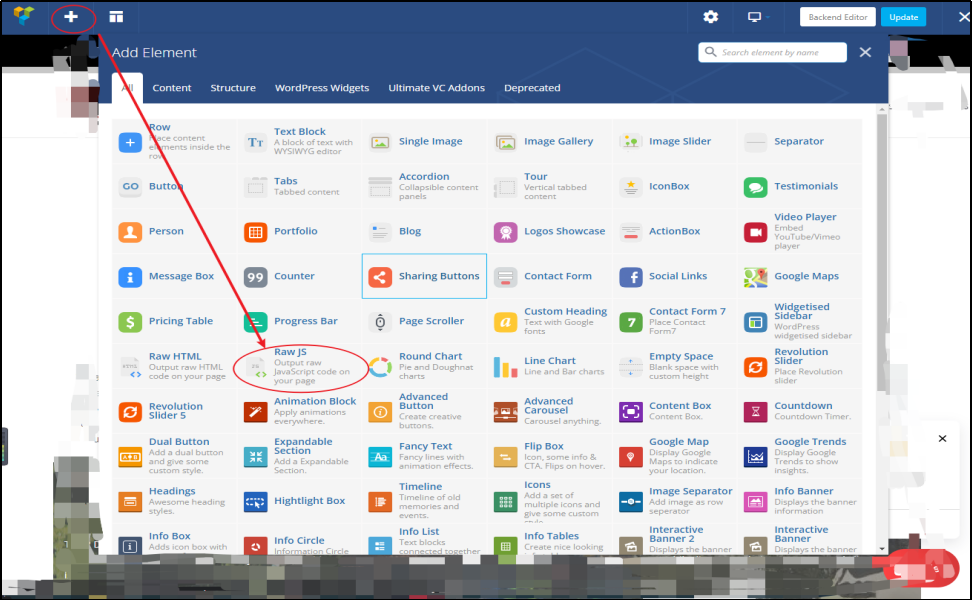Choose the Google Maps icon
The width and height of the screenshot is (972, 600).
[x=756, y=277]
